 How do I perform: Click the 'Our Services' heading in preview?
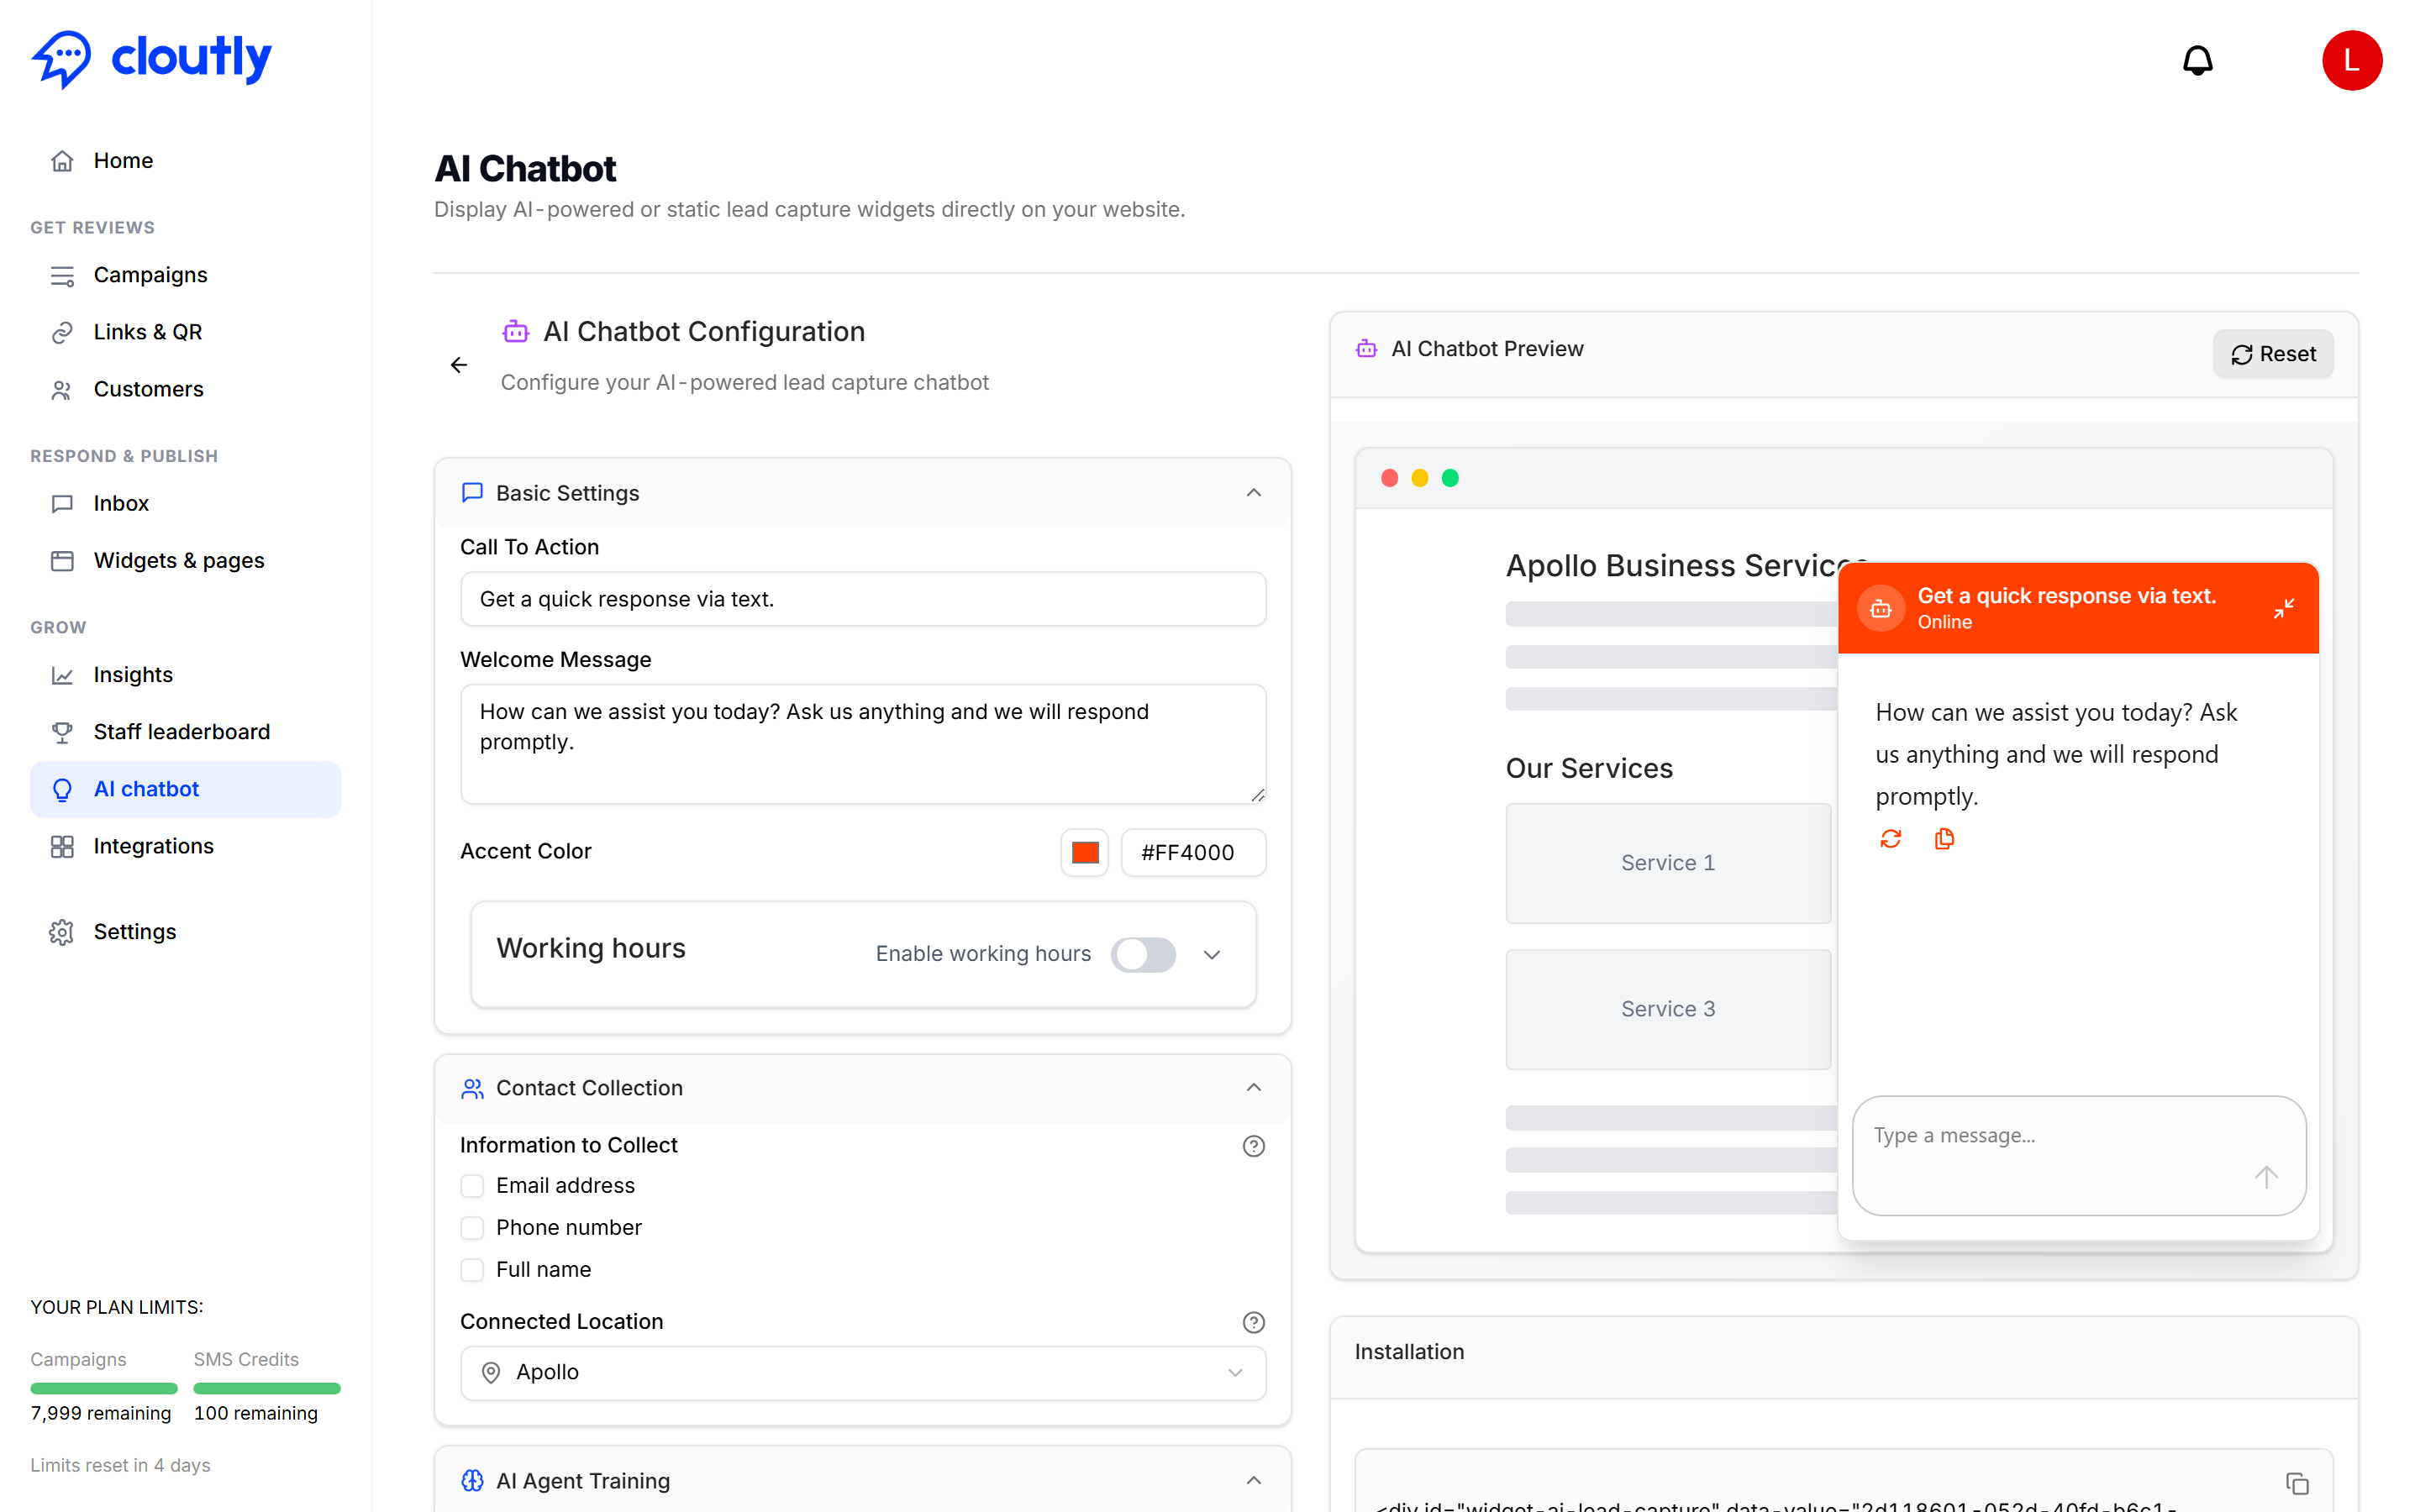click(1589, 768)
